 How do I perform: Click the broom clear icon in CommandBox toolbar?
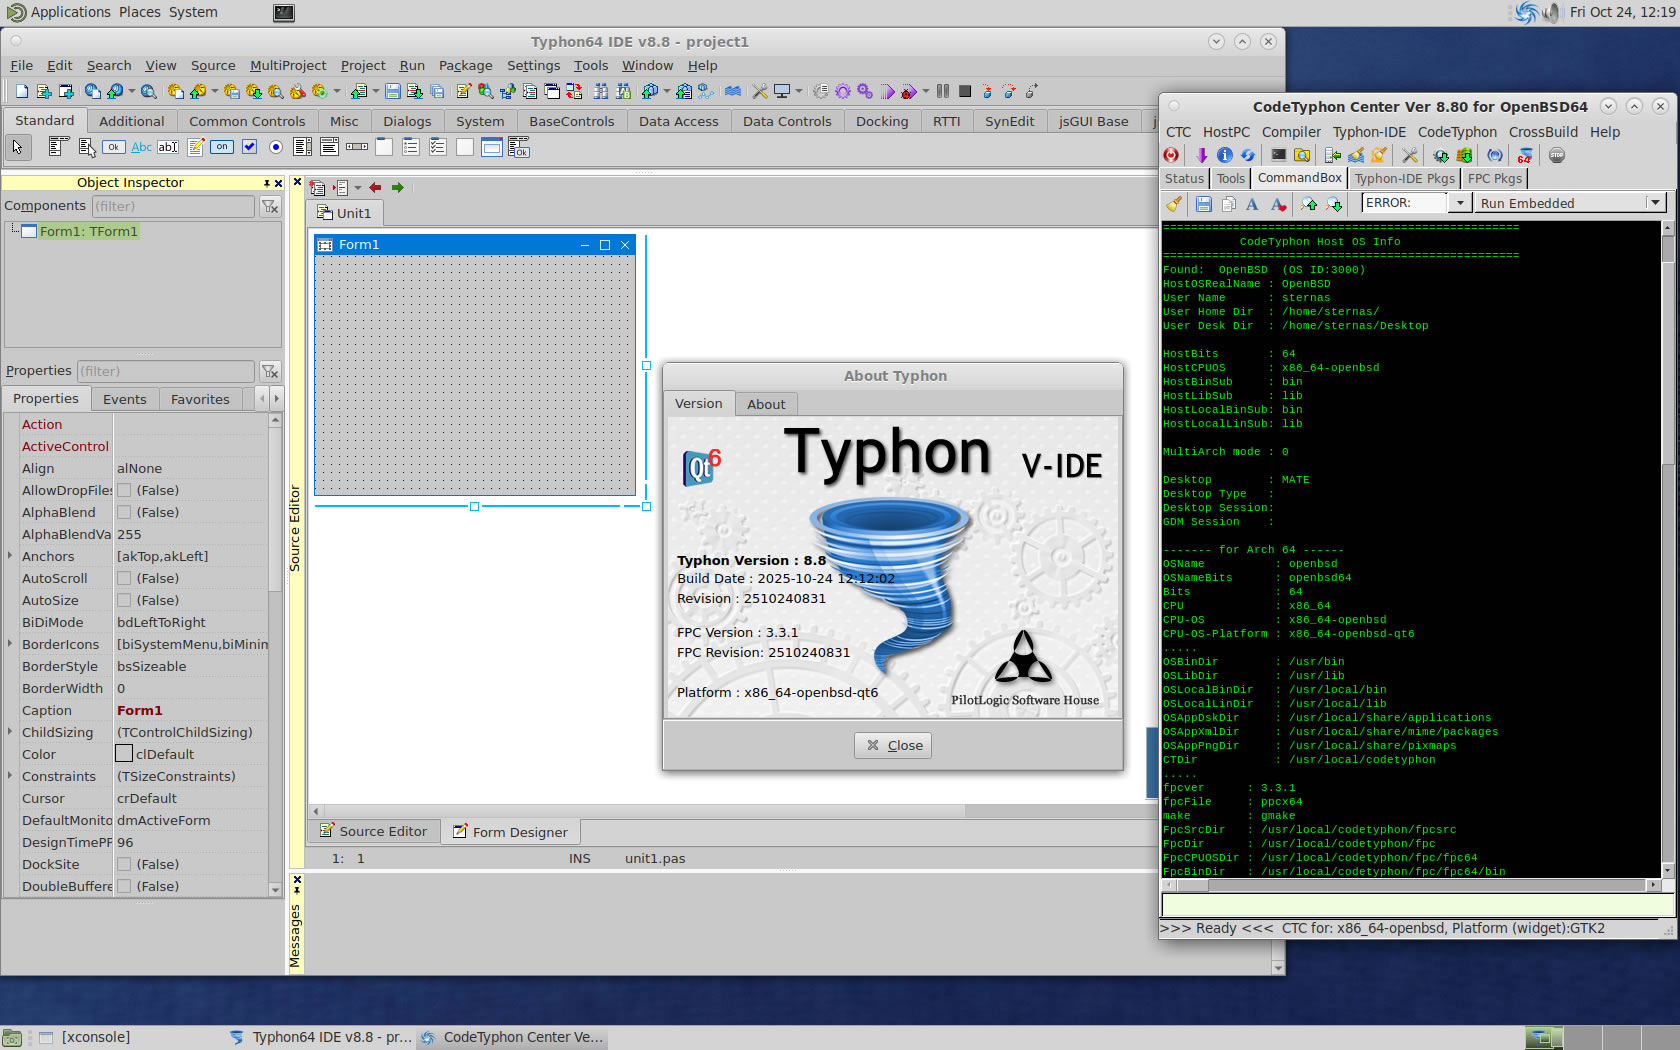point(1174,204)
